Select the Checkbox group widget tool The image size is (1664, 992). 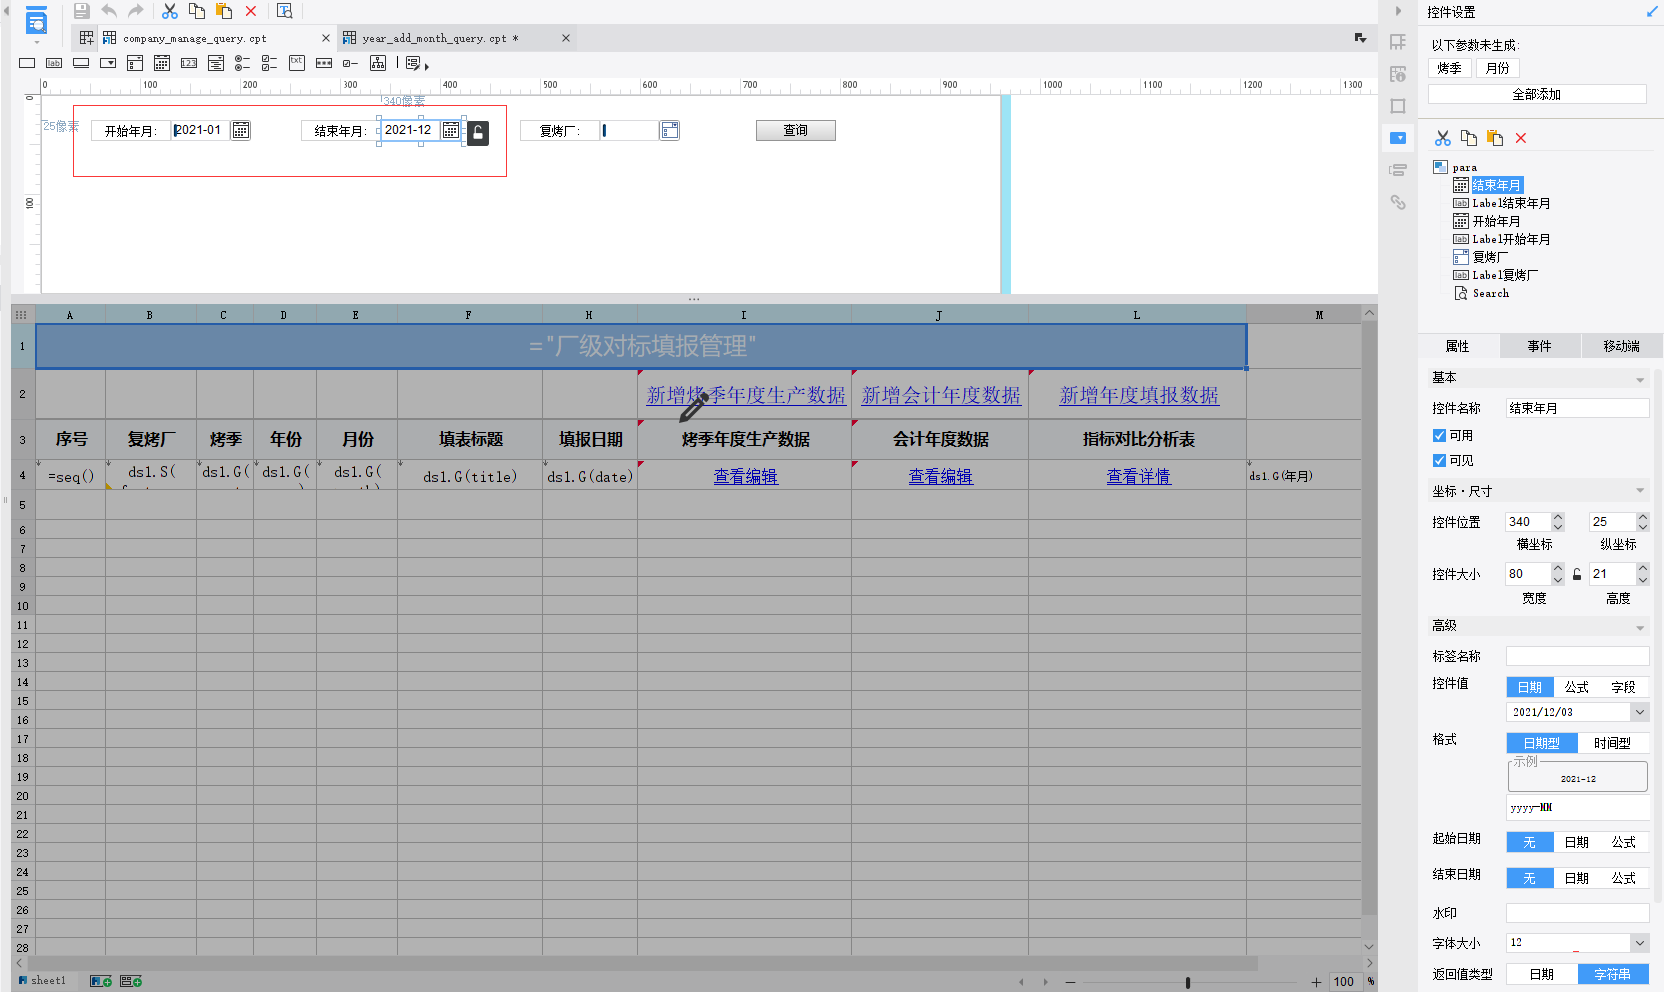270,63
